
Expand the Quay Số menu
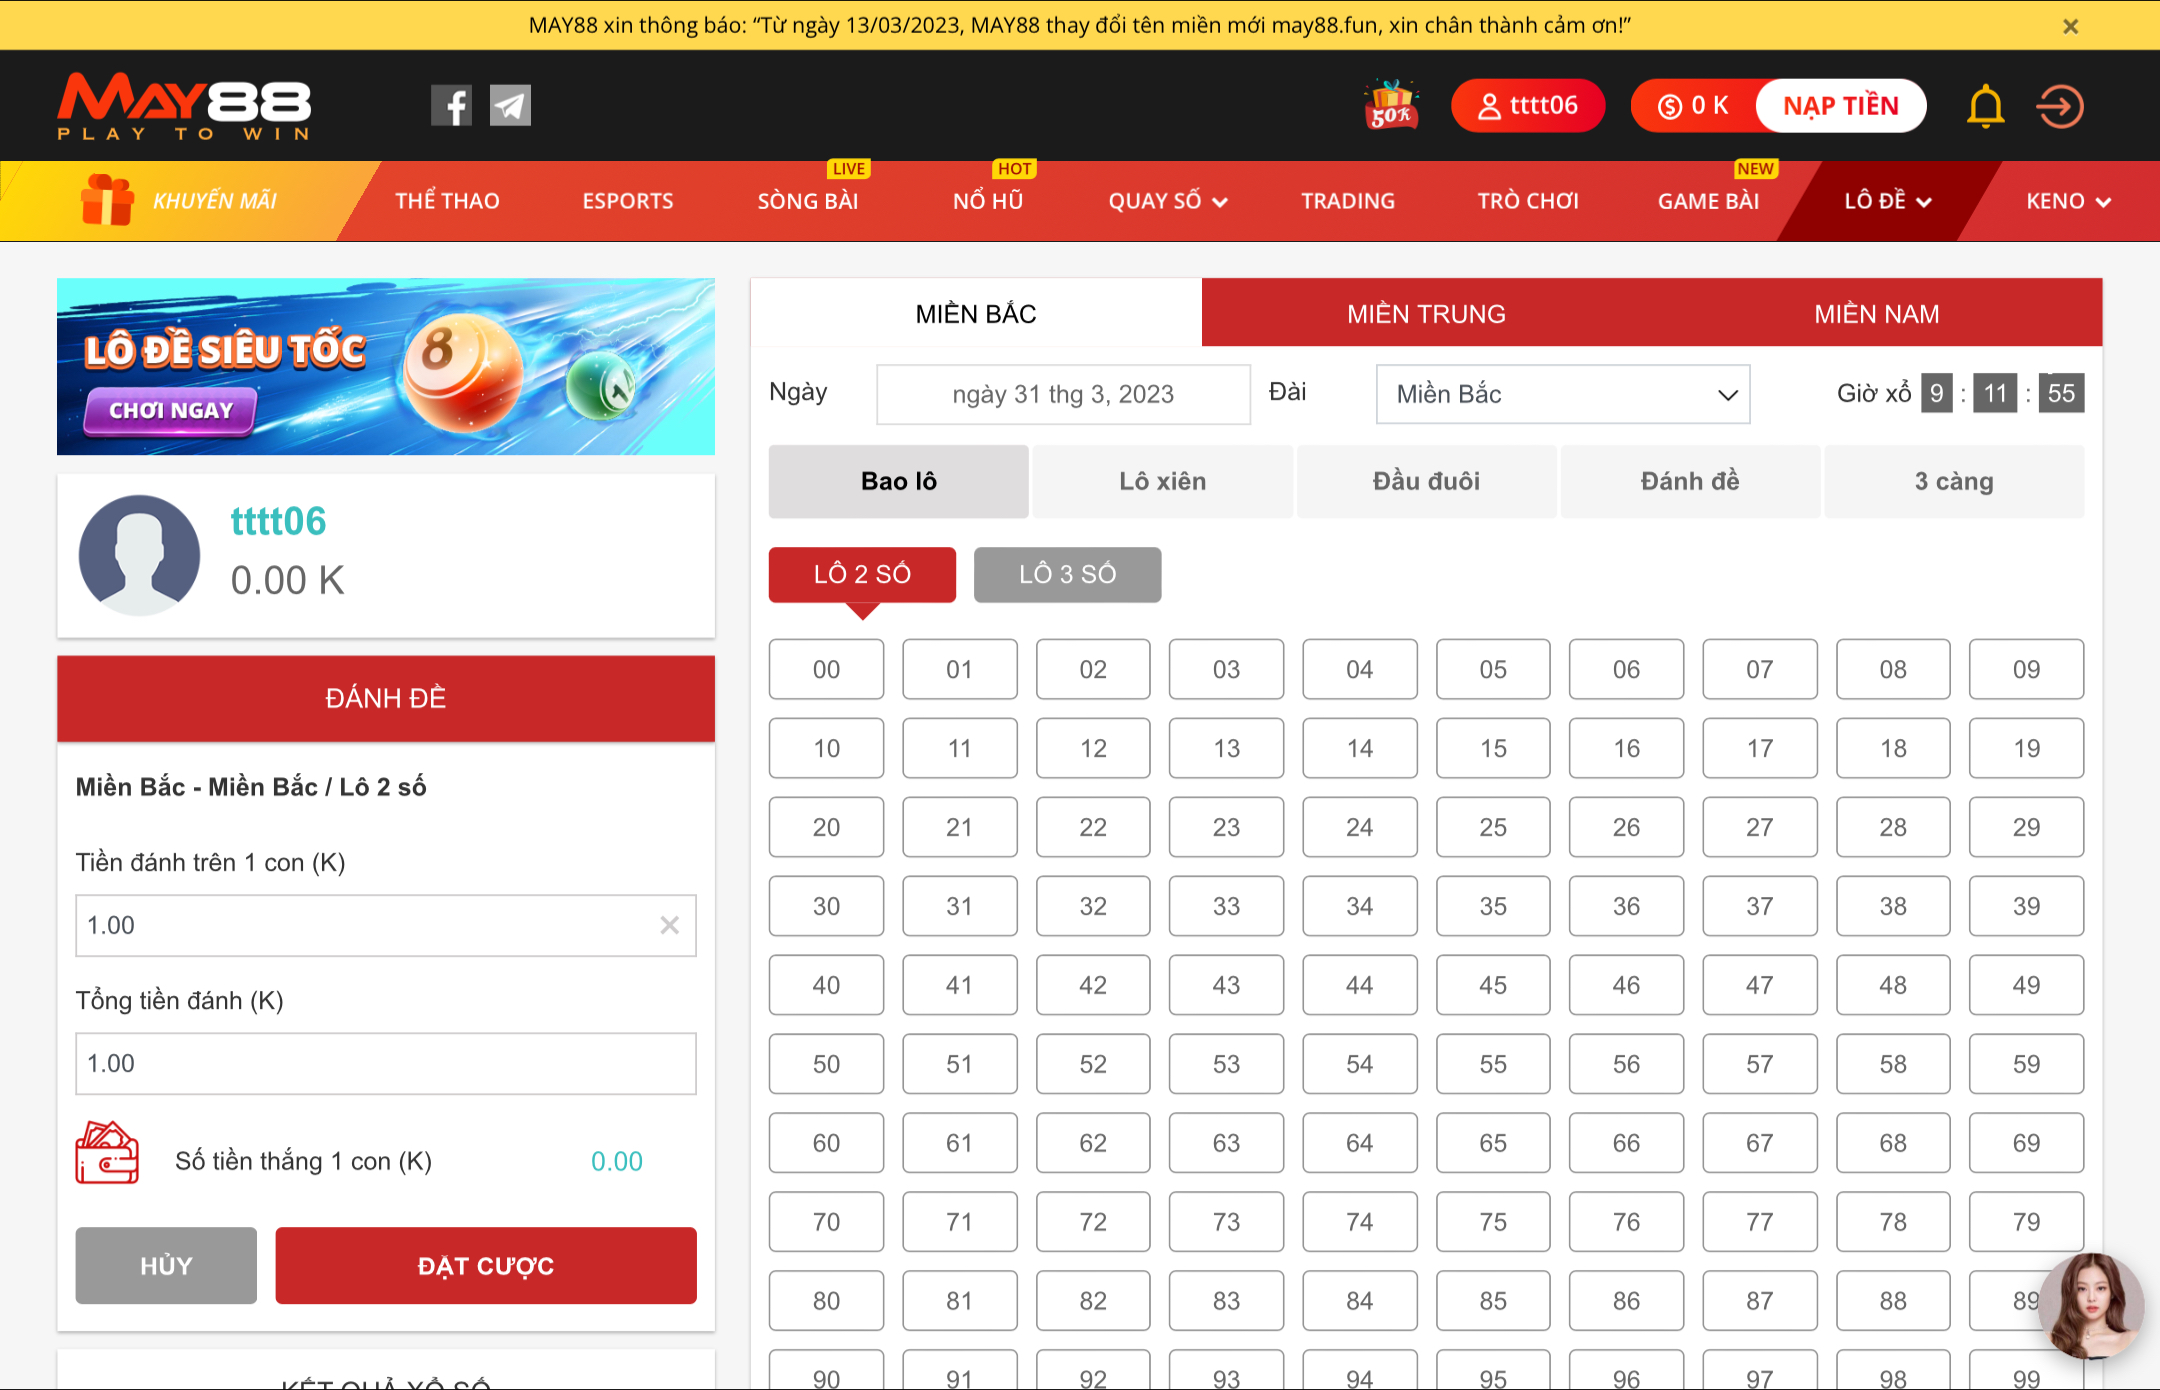tap(1168, 201)
